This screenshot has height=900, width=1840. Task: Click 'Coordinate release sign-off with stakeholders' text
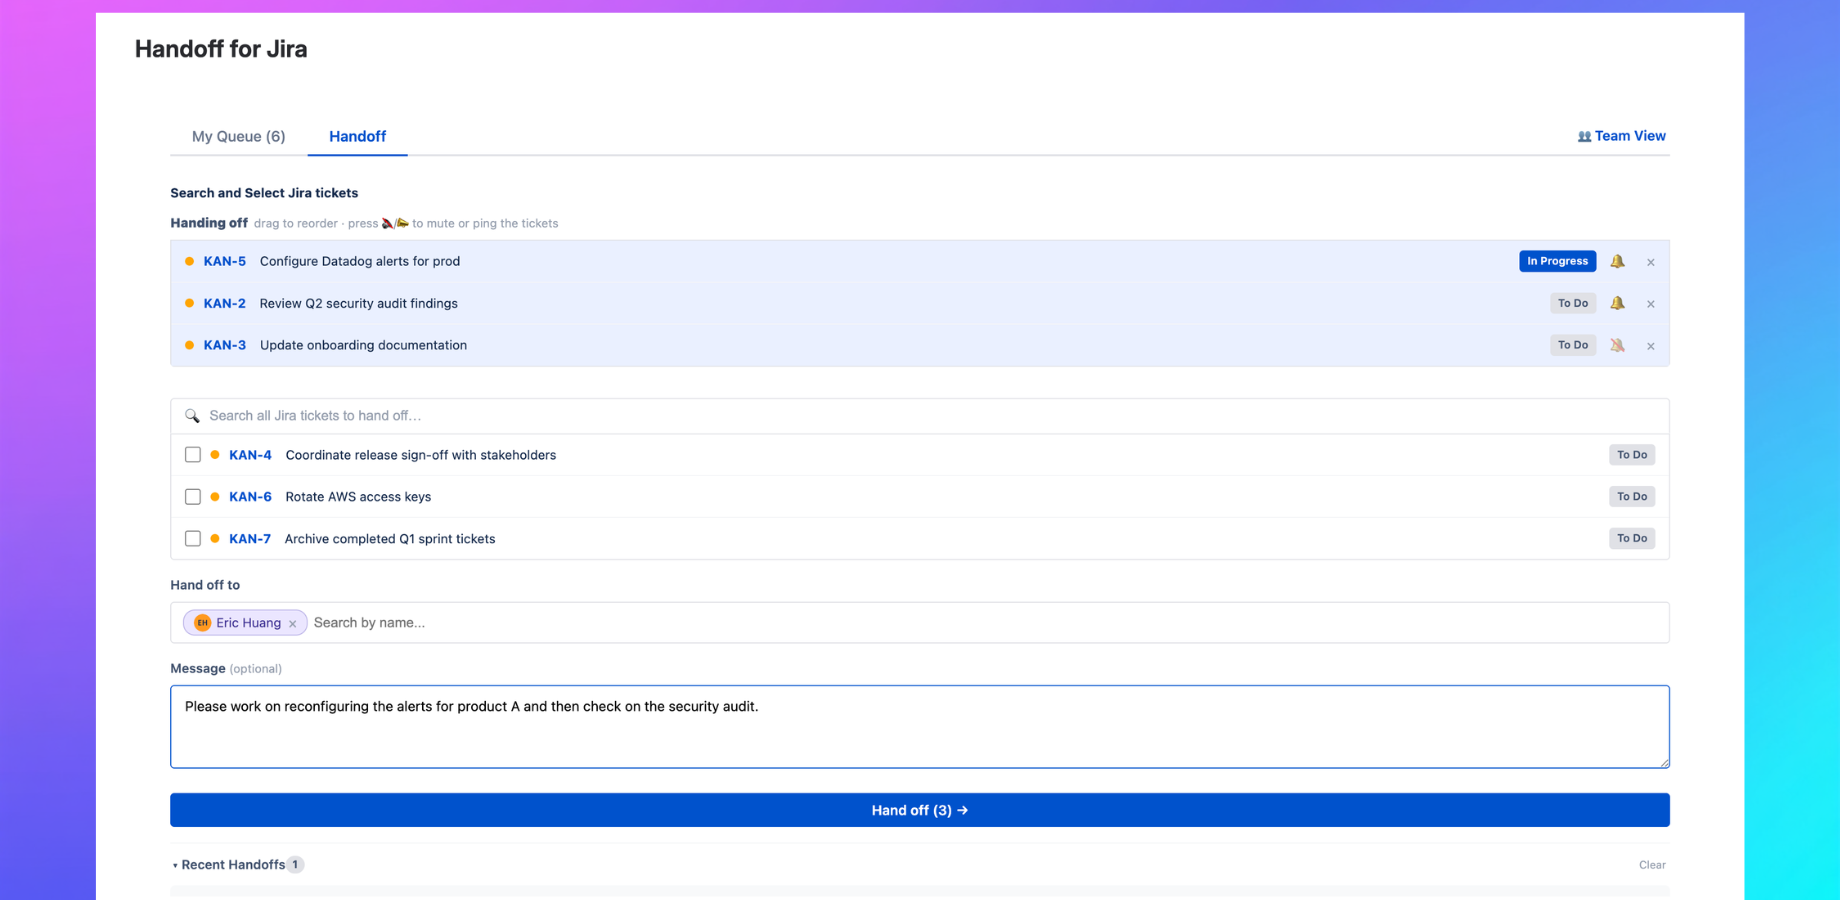pos(421,455)
